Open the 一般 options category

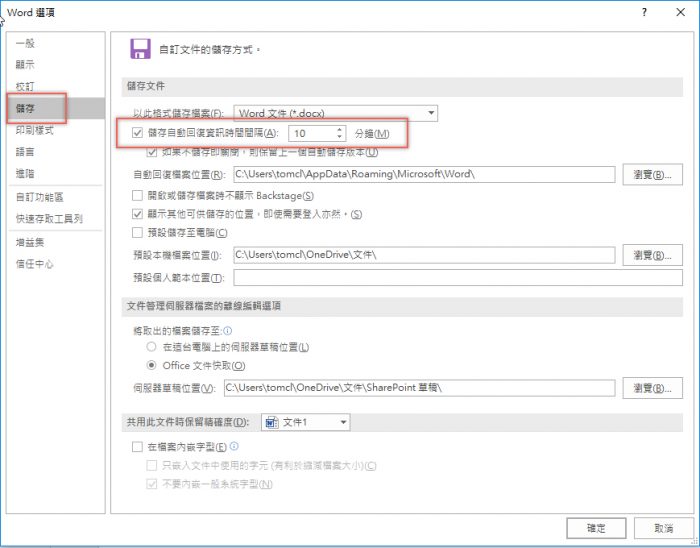tap(25, 43)
